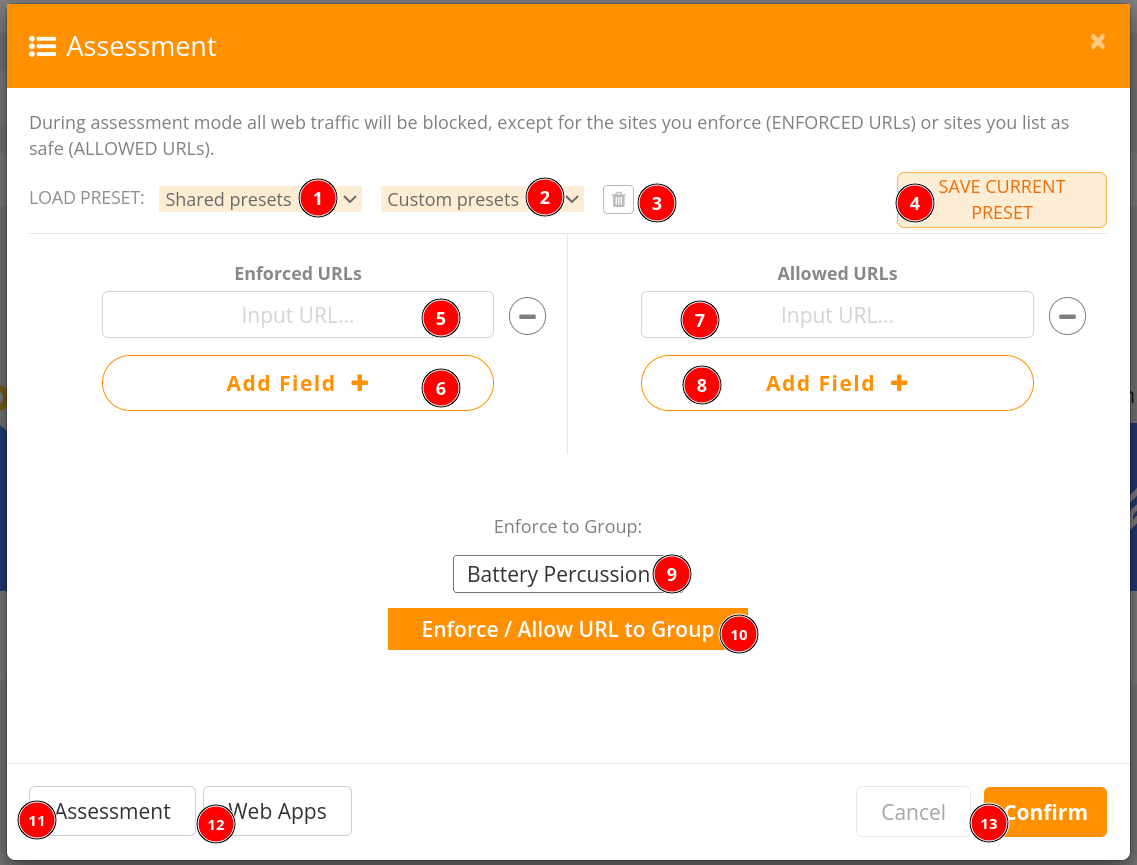Image resolution: width=1137 pixels, height=865 pixels.
Task: Switch to the Web Apps tab
Action: click(278, 811)
